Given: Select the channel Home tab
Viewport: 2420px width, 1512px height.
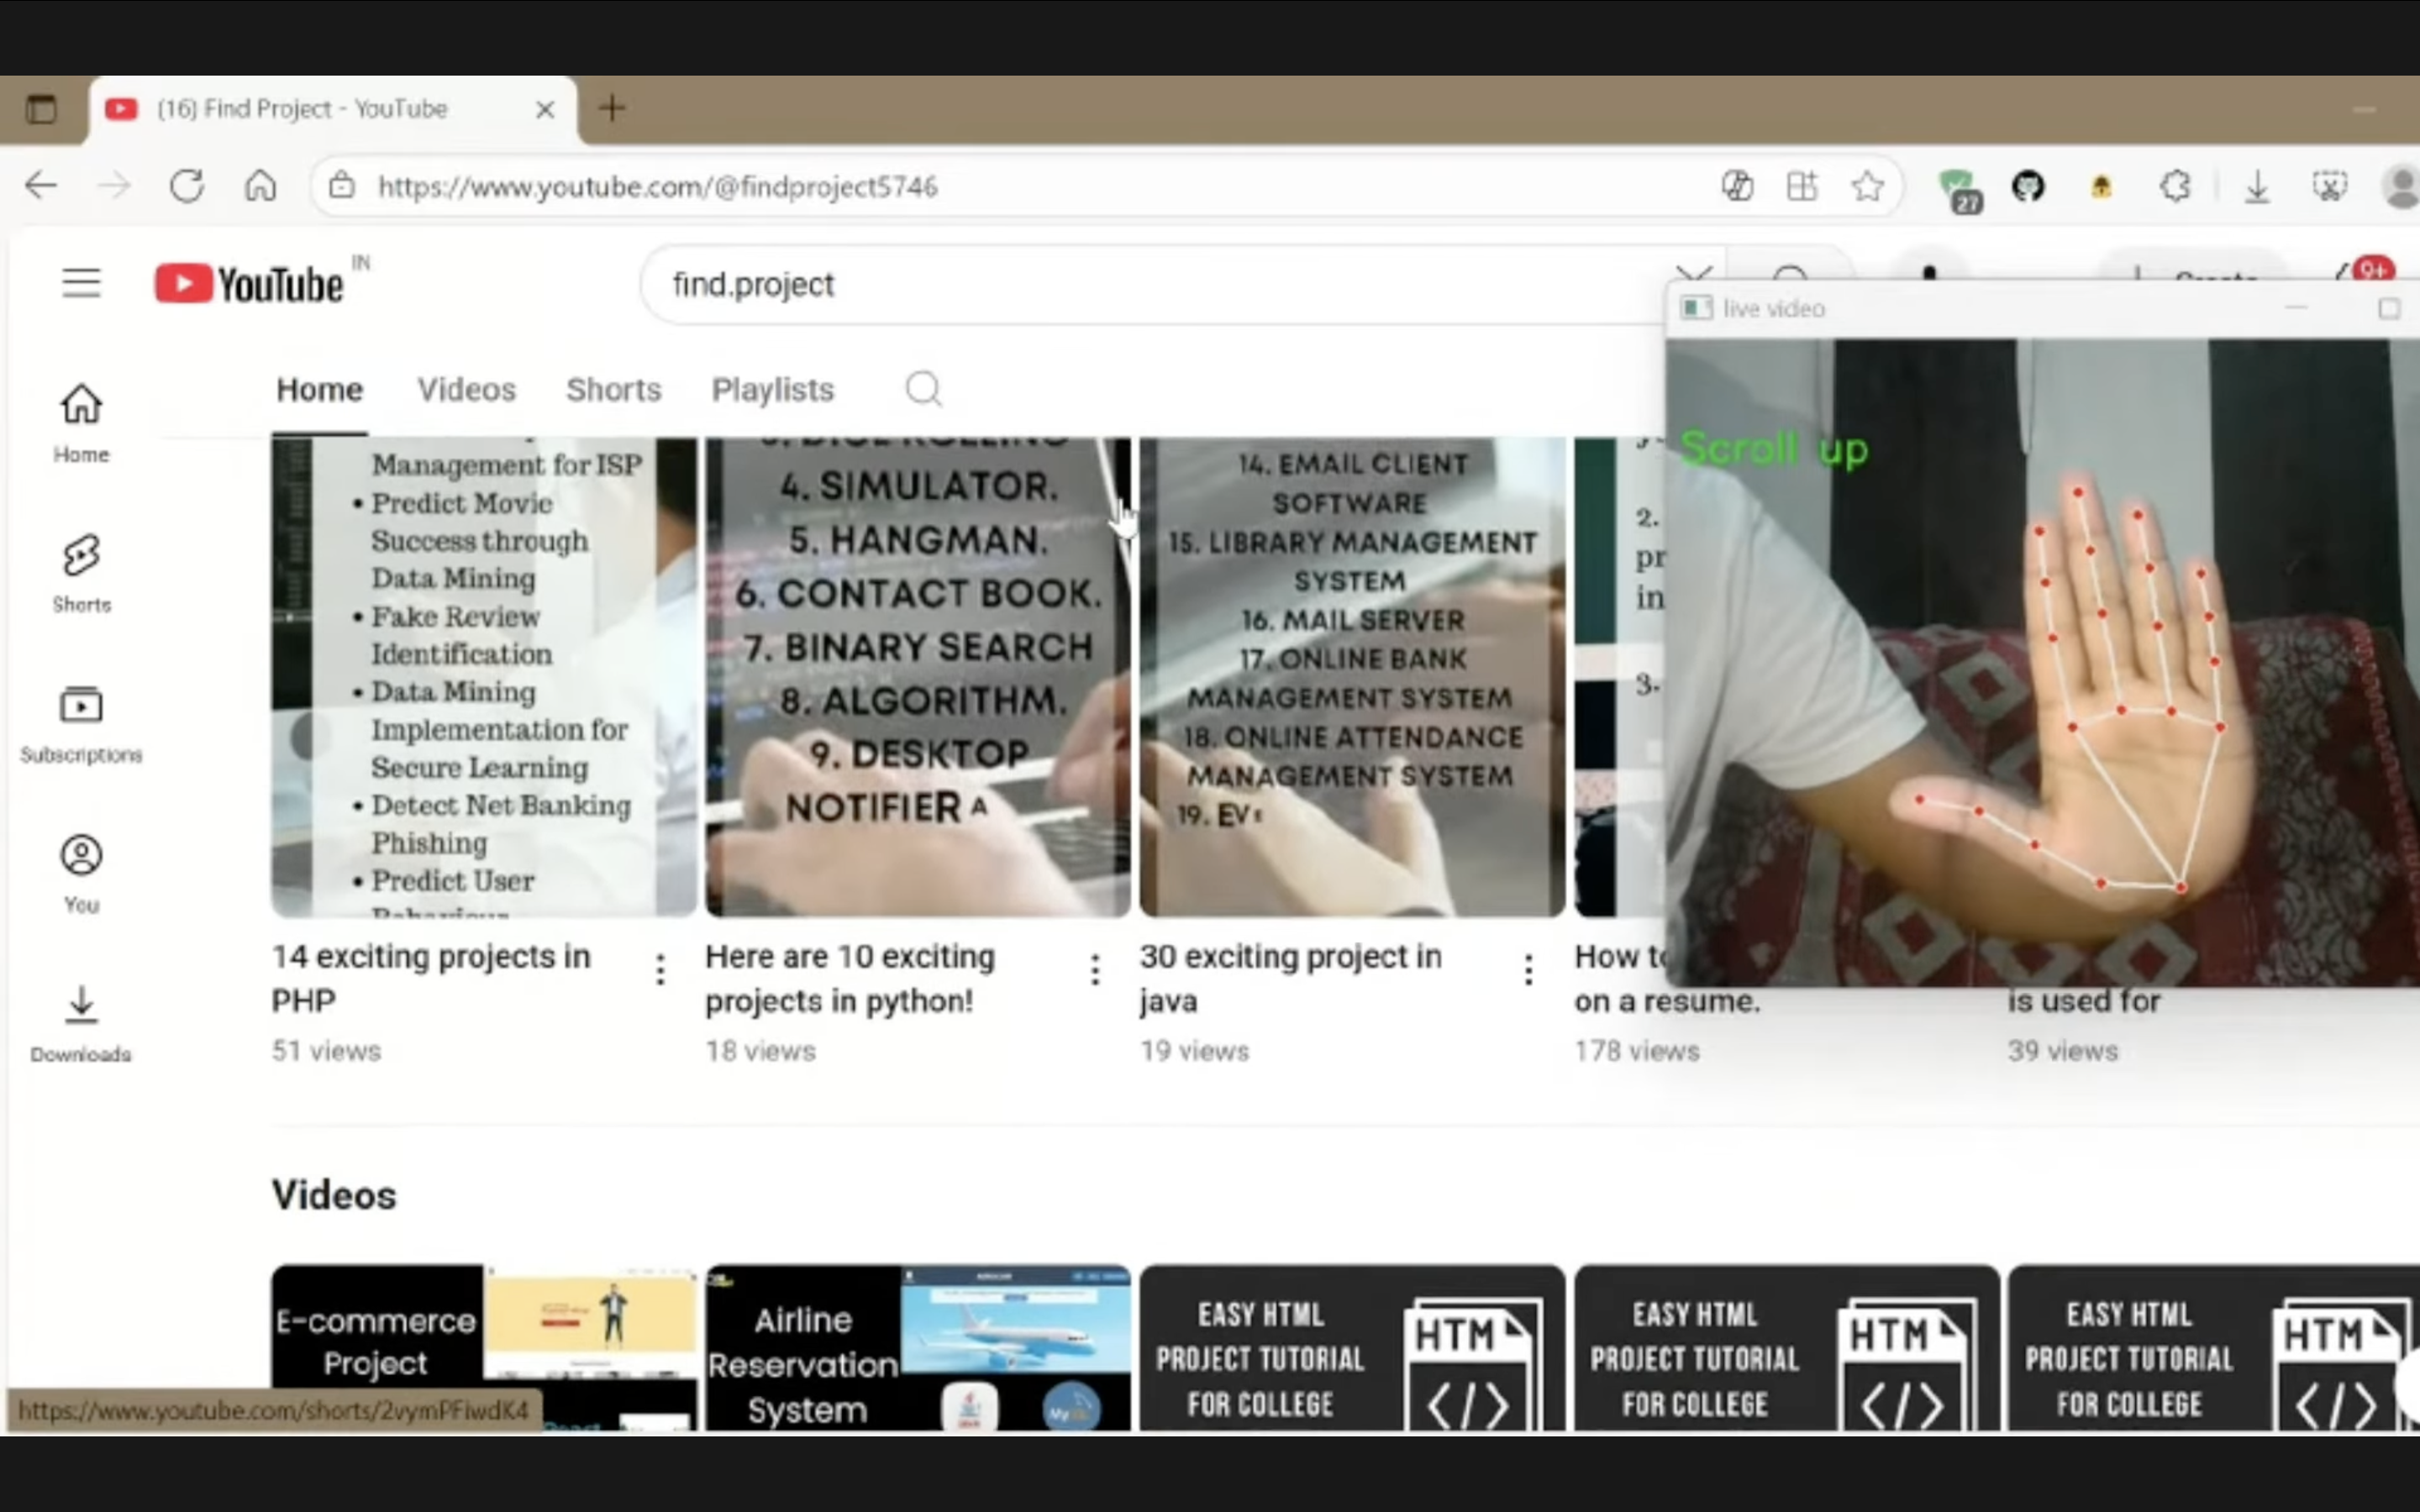Looking at the screenshot, I should pos(320,390).
